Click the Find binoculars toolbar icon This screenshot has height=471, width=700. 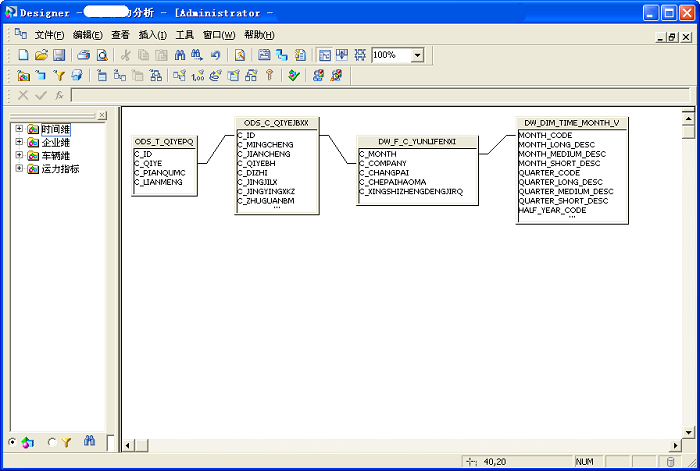click(x=179, y=55)
